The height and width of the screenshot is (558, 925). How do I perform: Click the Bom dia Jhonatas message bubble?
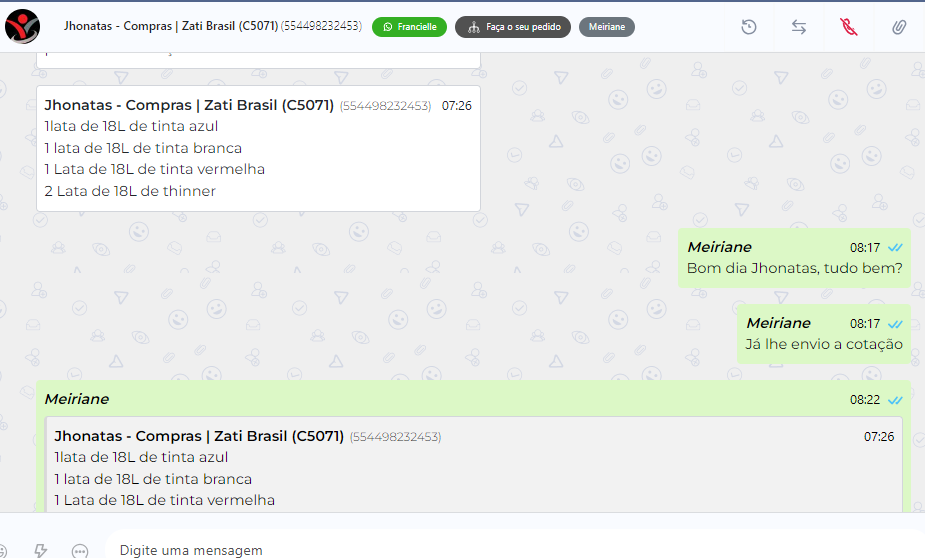794,258
